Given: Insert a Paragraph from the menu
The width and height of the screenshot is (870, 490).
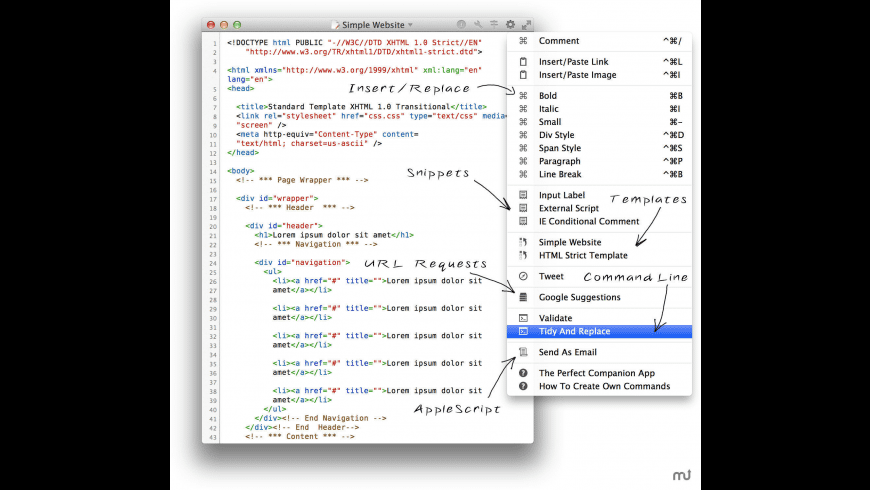Looking at the screenshot, I should coord(599,161).
